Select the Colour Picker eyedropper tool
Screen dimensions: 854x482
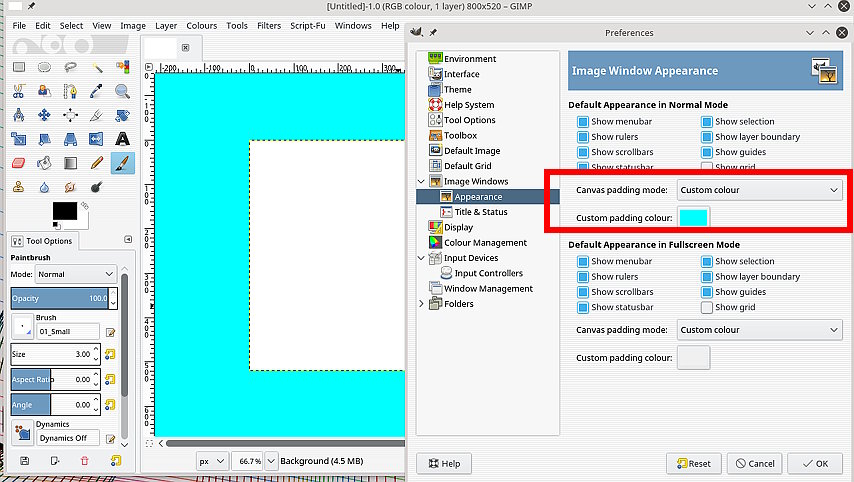pyautogui.click(x=96, y=91)
